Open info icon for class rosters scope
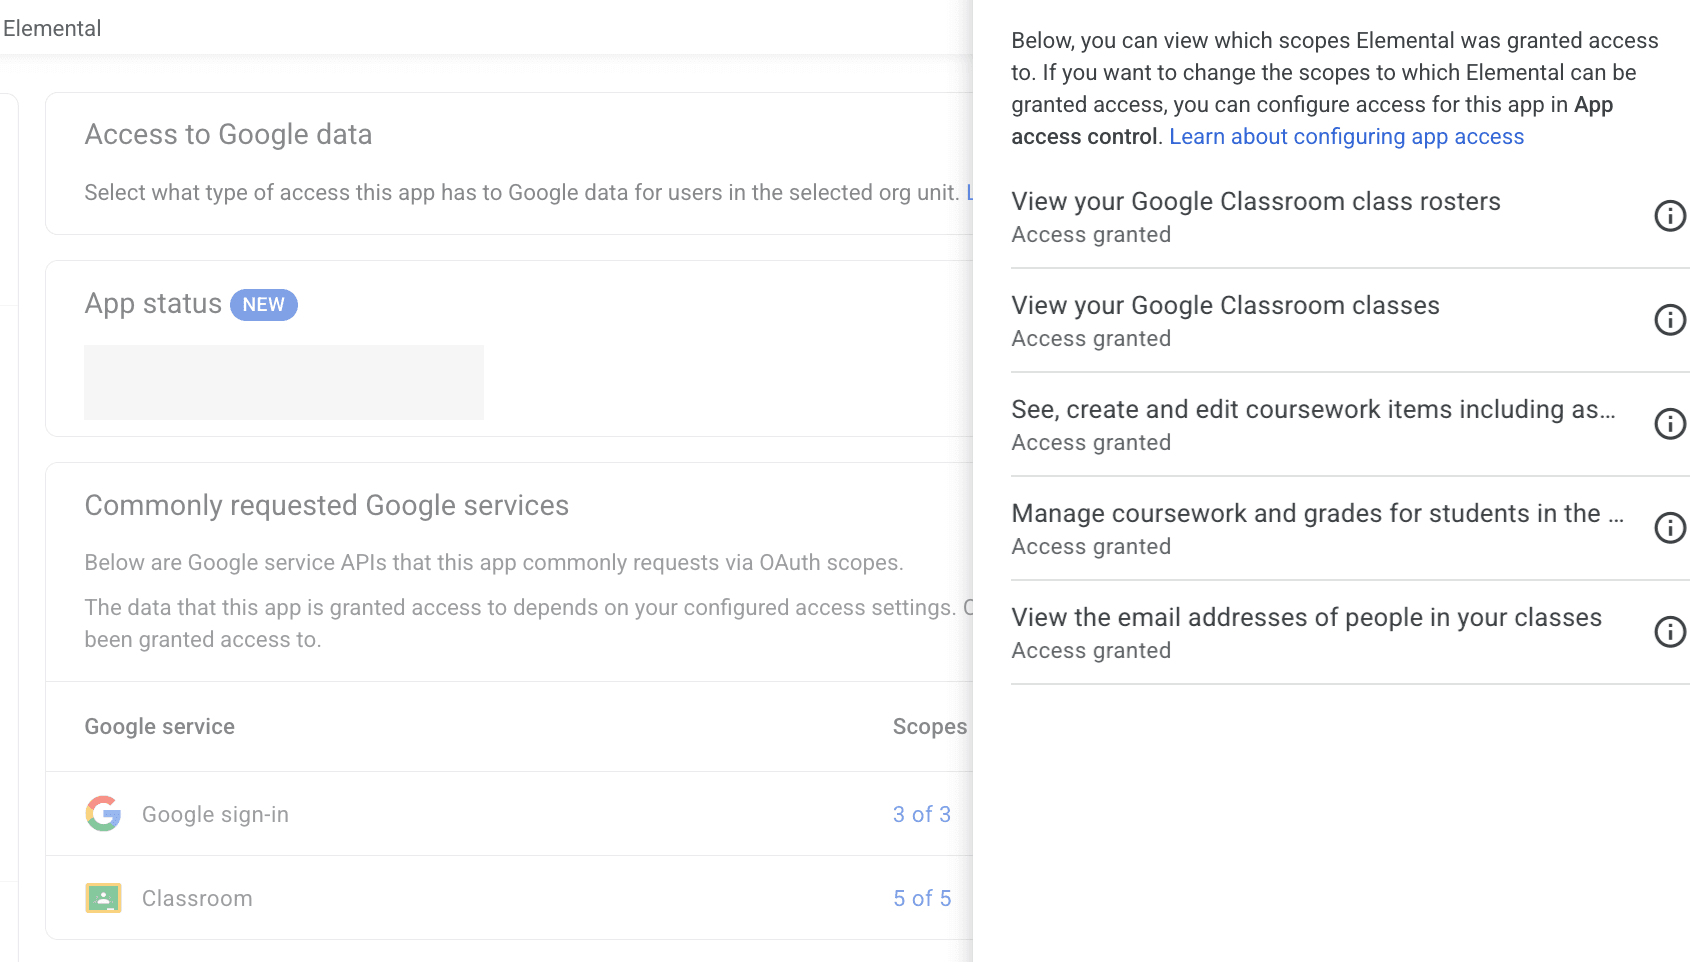The width and height of the screenshot is (1704, 962). click(x=1670, y=216)
